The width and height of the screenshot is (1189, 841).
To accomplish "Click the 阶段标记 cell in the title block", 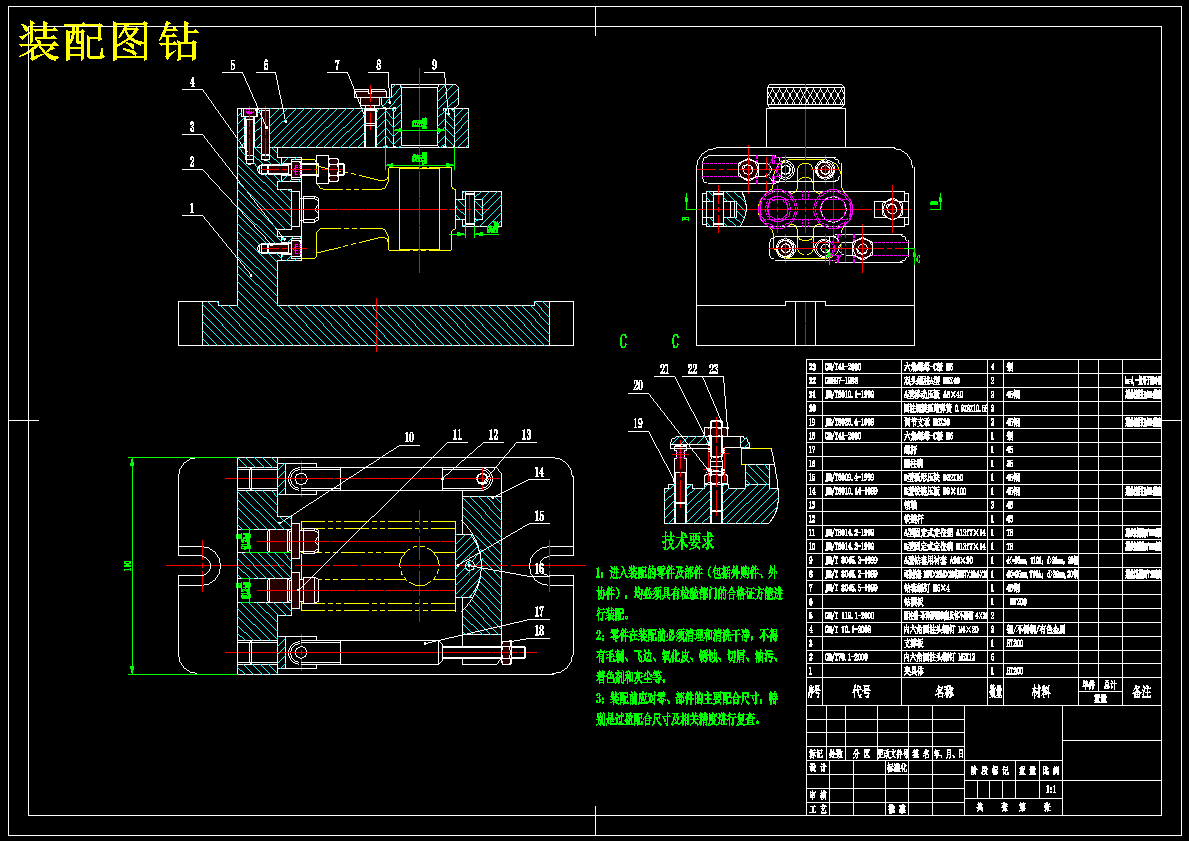I will coord(990,770).
